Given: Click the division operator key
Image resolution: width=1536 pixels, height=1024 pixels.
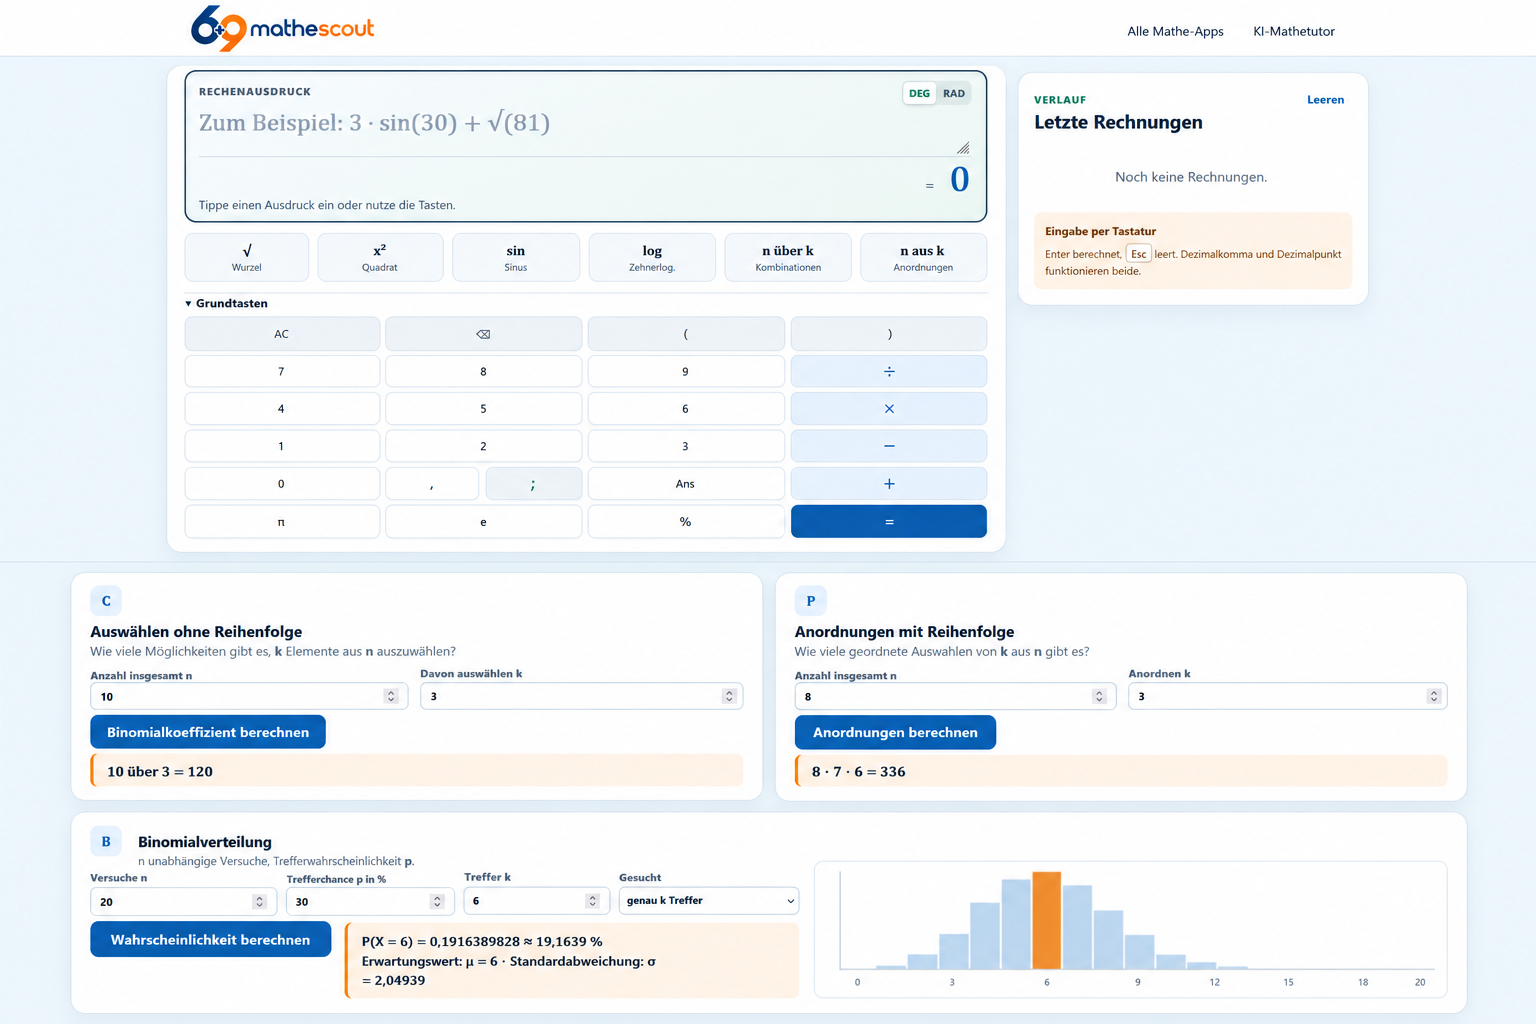Looking at the screenshot, I should pyautogui.click(x=889, y=372).
